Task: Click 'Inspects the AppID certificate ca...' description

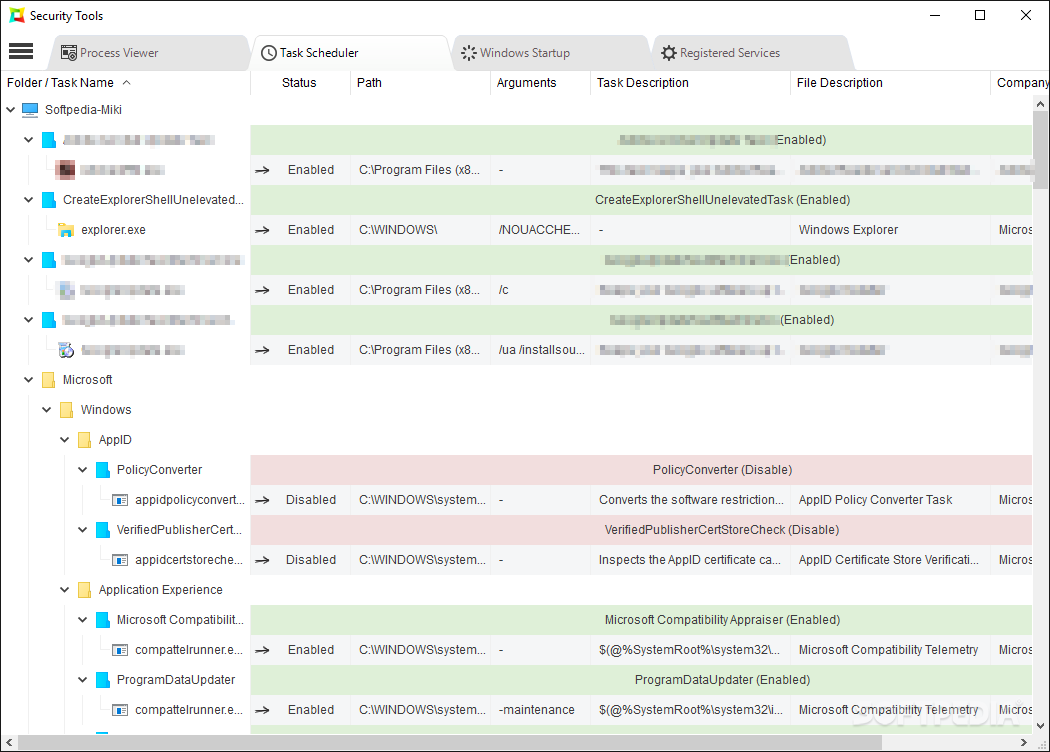Action: (x=690, y=560)
